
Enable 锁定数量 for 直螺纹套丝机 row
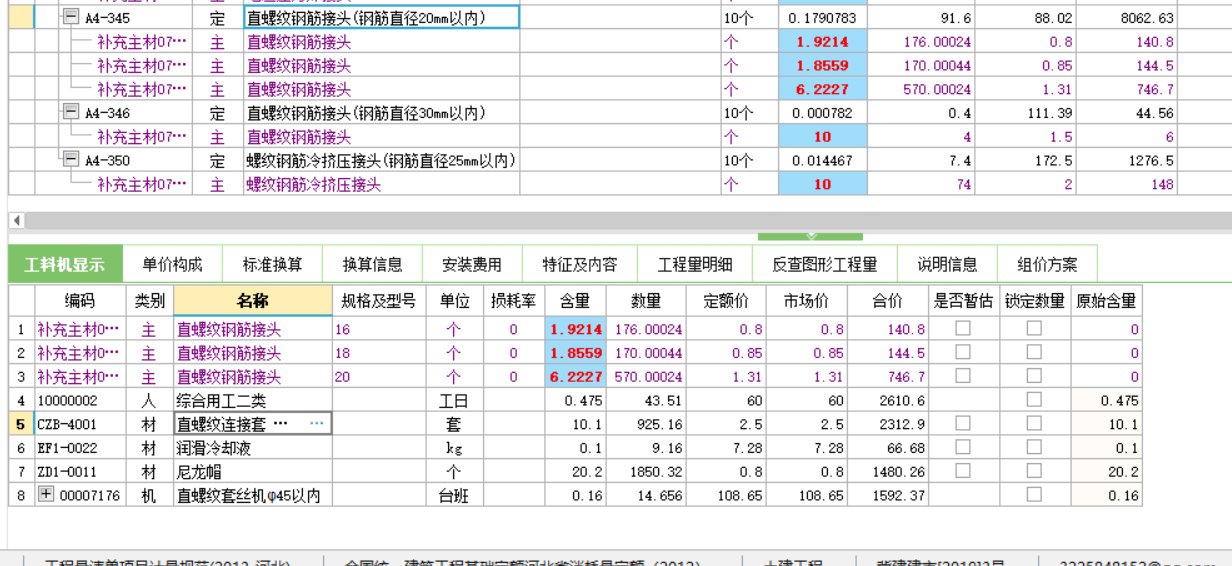point(1034,494)
